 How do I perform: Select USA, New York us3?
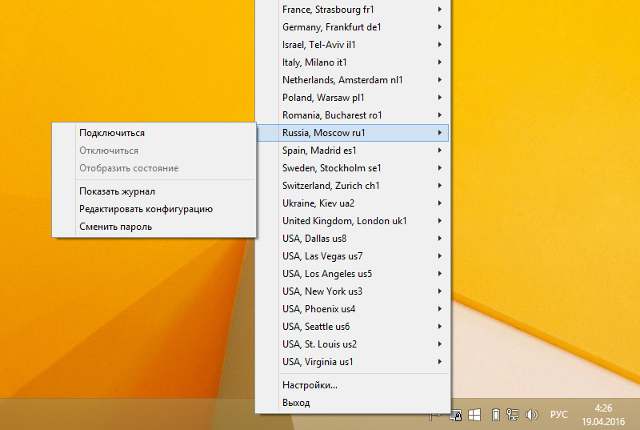point(353,291)
